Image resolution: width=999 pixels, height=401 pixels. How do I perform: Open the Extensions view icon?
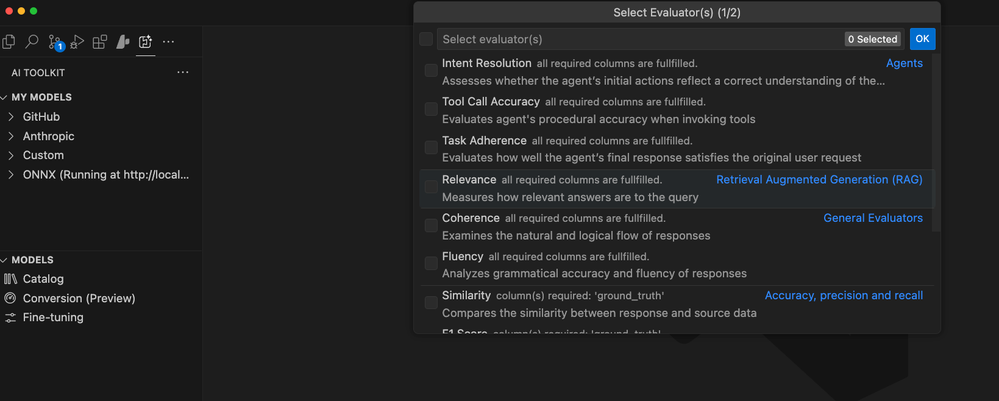[x=100, y=42]
